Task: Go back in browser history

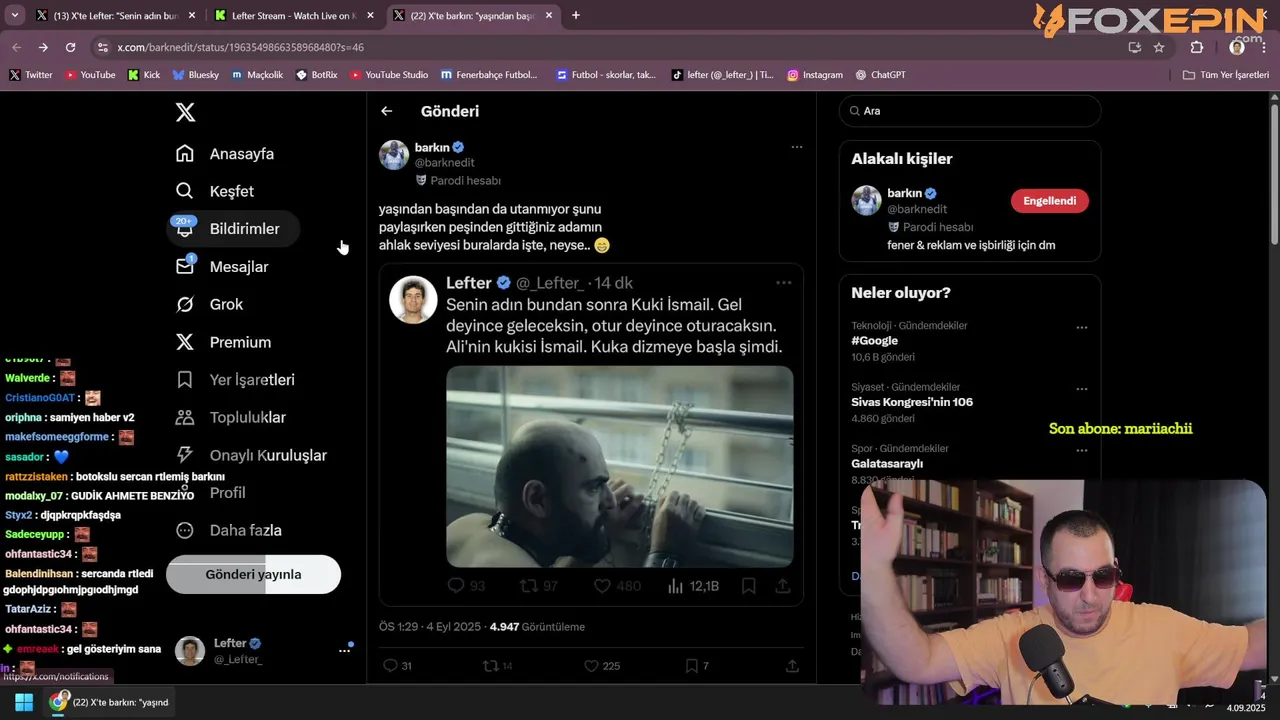Action: 16,47
